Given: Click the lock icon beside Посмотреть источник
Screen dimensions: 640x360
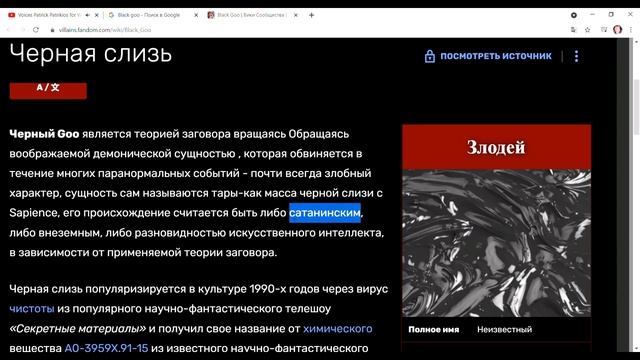Looking at the screenshot, I should click(x=429, y=56).
